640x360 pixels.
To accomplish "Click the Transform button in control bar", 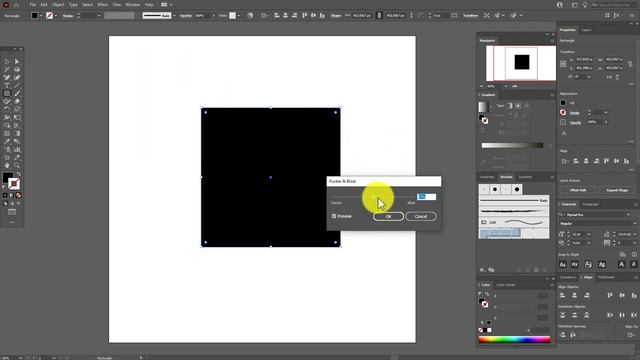I will [x=470, y=16].
